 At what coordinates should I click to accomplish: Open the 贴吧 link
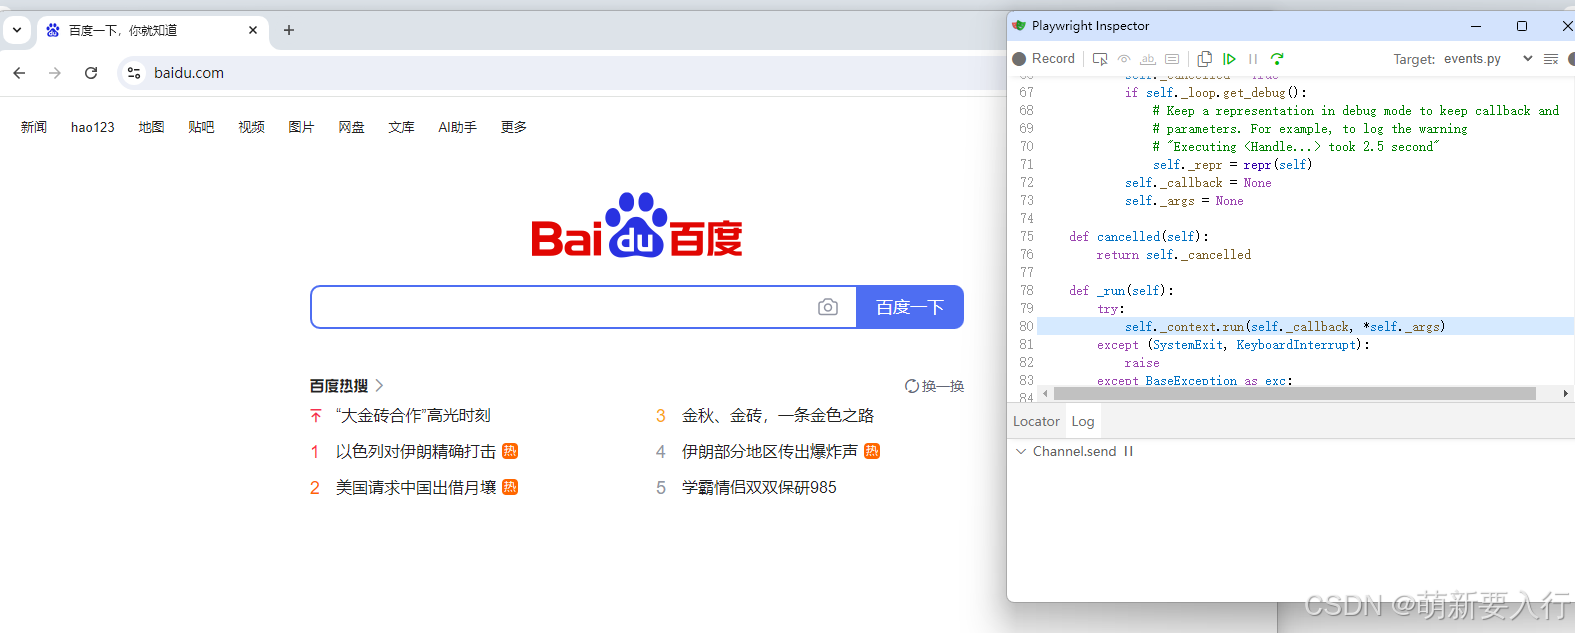201,127
